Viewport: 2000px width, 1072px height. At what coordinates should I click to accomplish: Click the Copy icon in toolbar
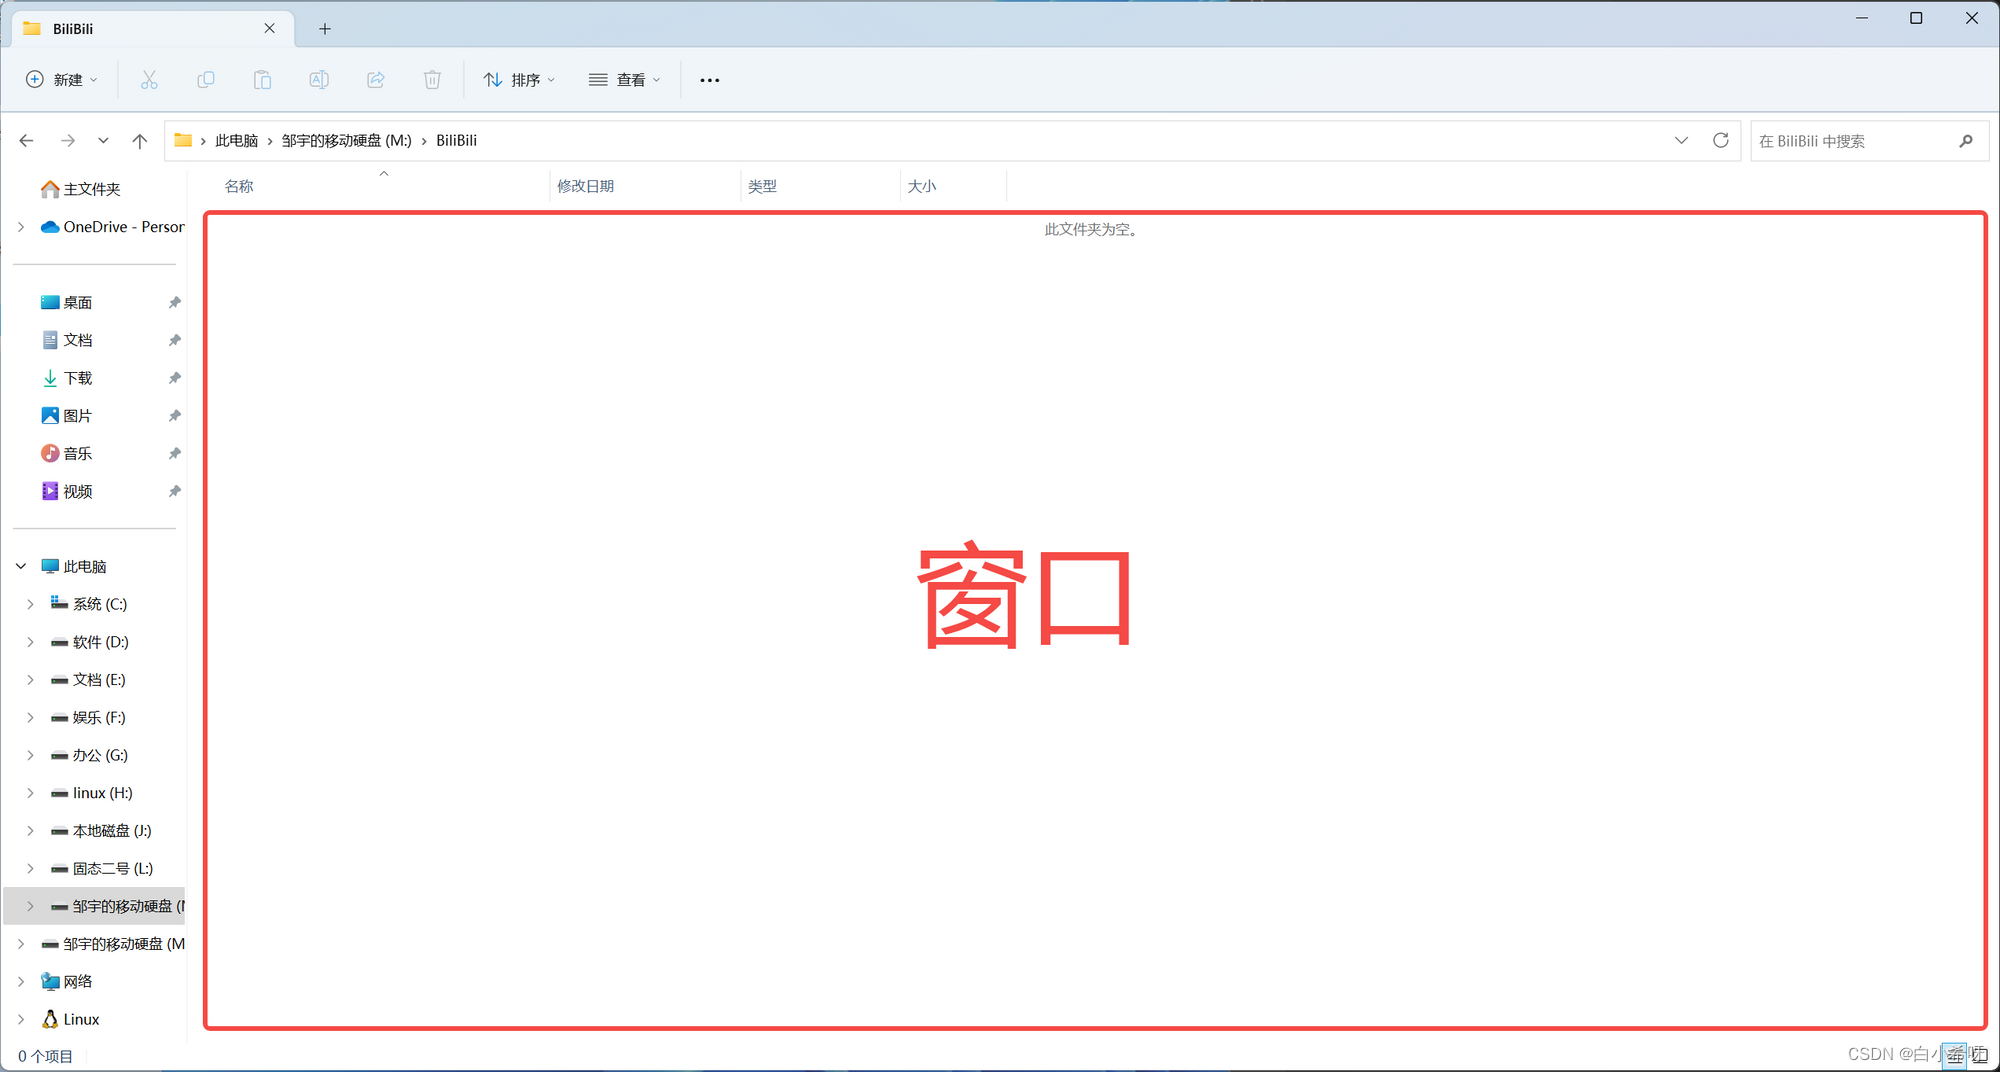pos(206,80)
